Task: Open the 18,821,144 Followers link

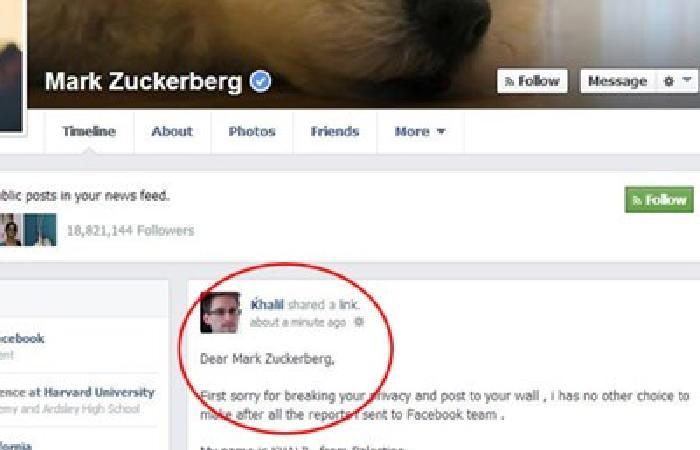Action: (130, 231)
